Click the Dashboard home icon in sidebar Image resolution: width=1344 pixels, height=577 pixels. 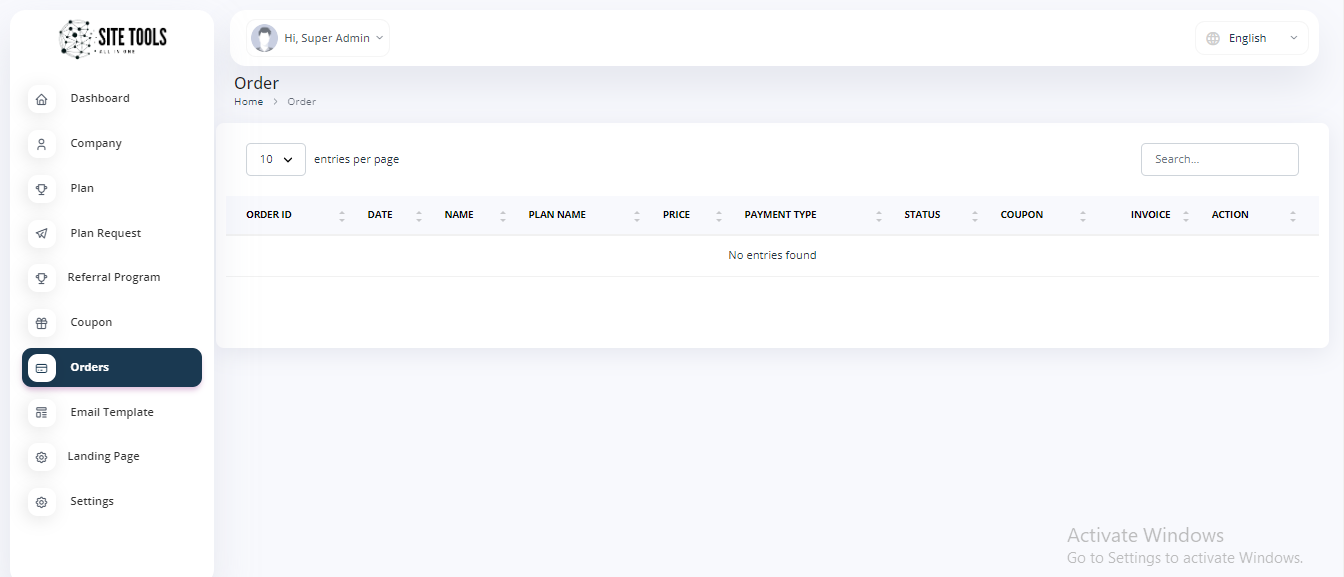pos(41,99)
